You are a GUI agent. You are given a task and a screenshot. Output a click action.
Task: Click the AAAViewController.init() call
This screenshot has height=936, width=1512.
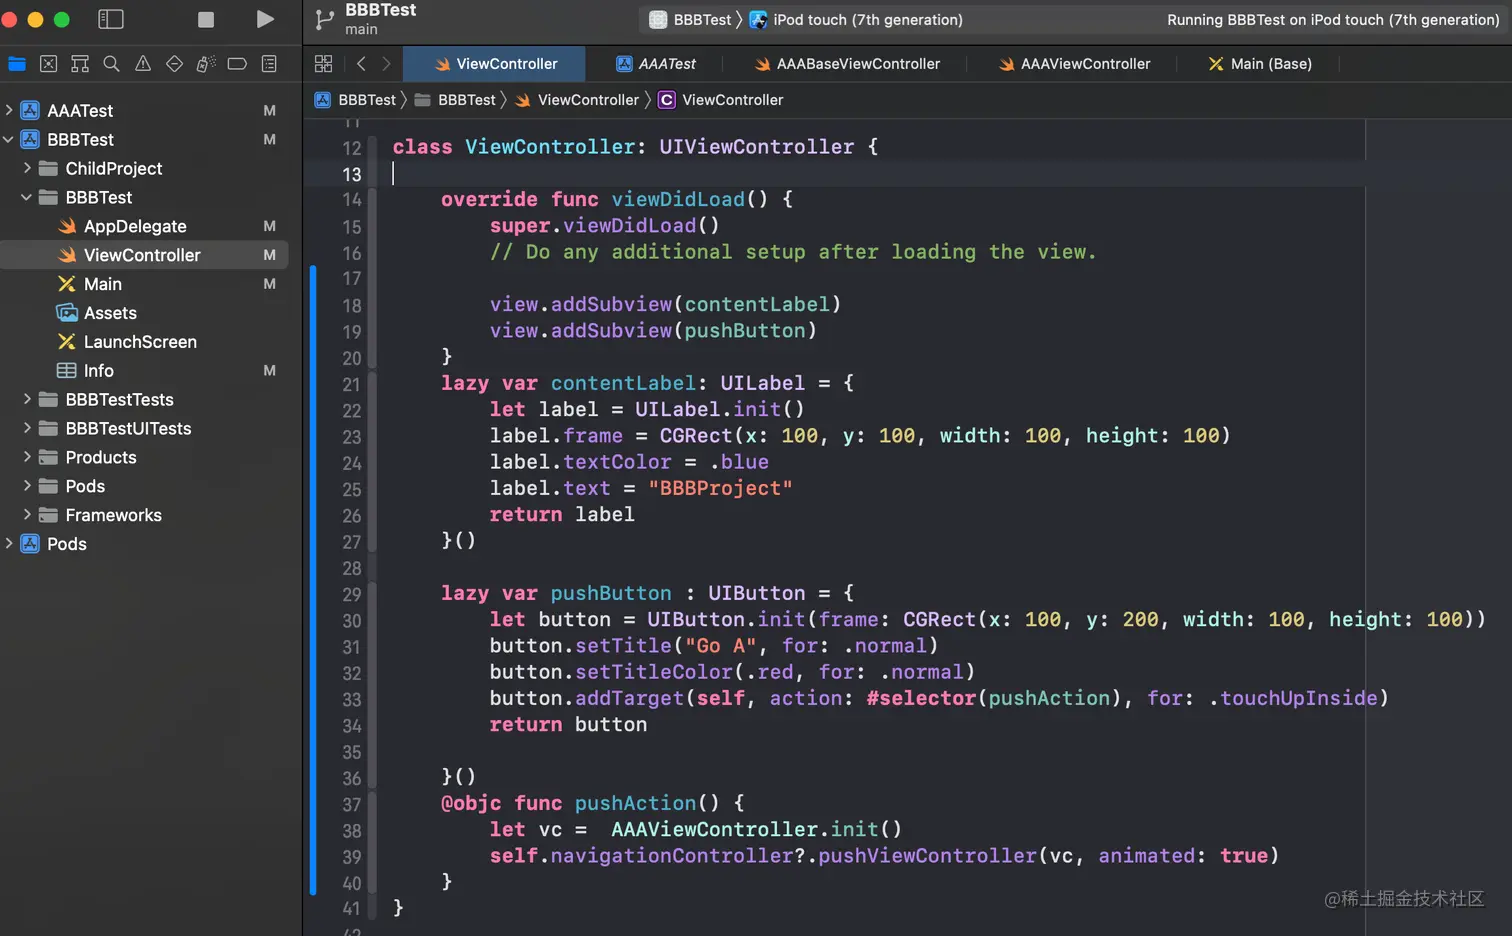click(756, 829)
